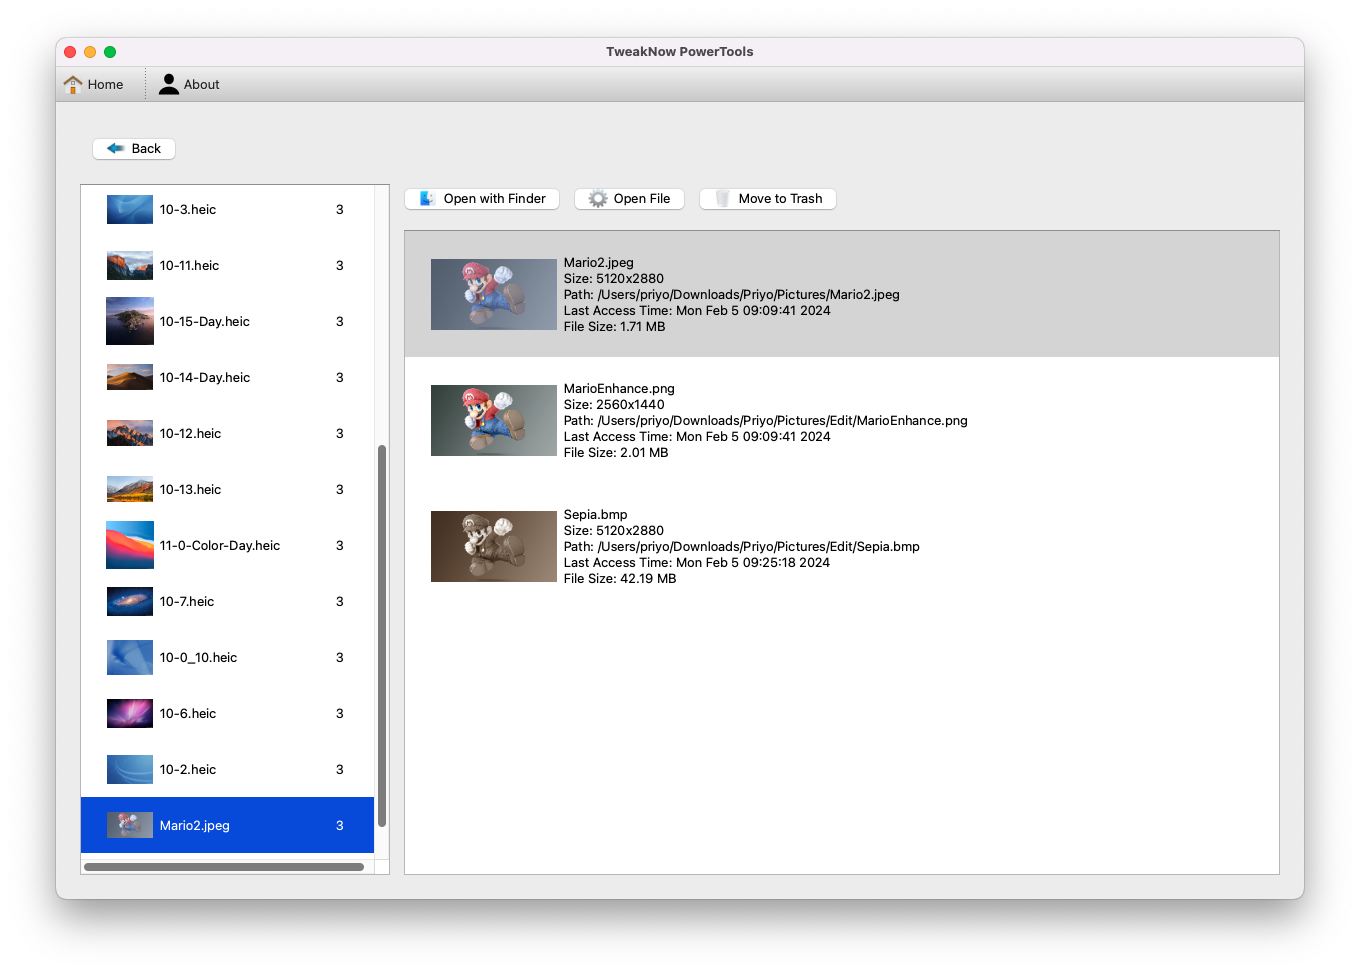Click the Home house icon
The height and width of the screenshot is (973, 1360).
[x=73, y=85]
